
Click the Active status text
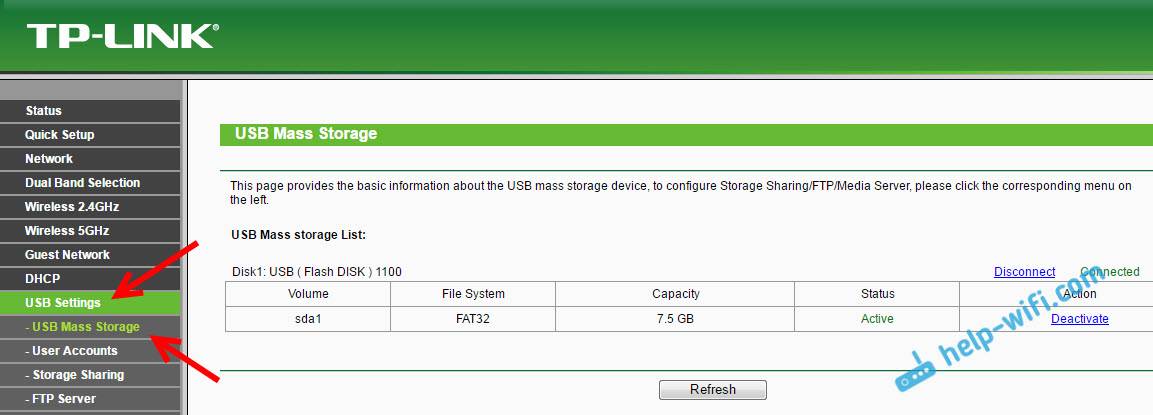877,319
